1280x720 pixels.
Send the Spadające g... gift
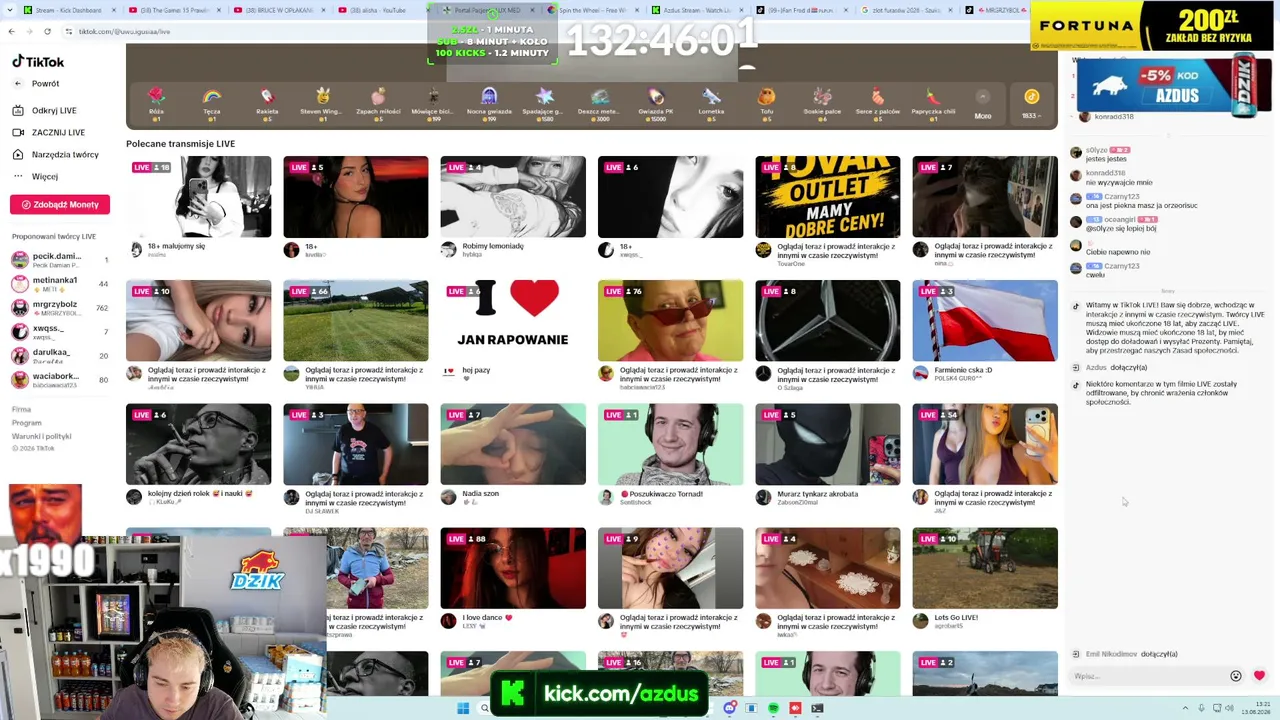(544, 103)
